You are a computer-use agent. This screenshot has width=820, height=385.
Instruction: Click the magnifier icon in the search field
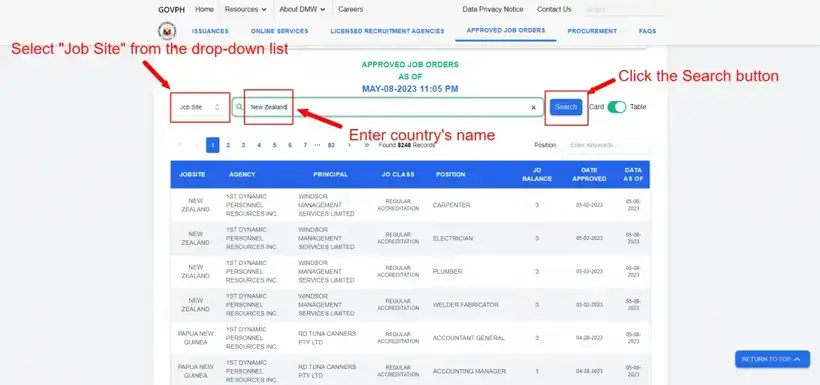tap(240, 107)
